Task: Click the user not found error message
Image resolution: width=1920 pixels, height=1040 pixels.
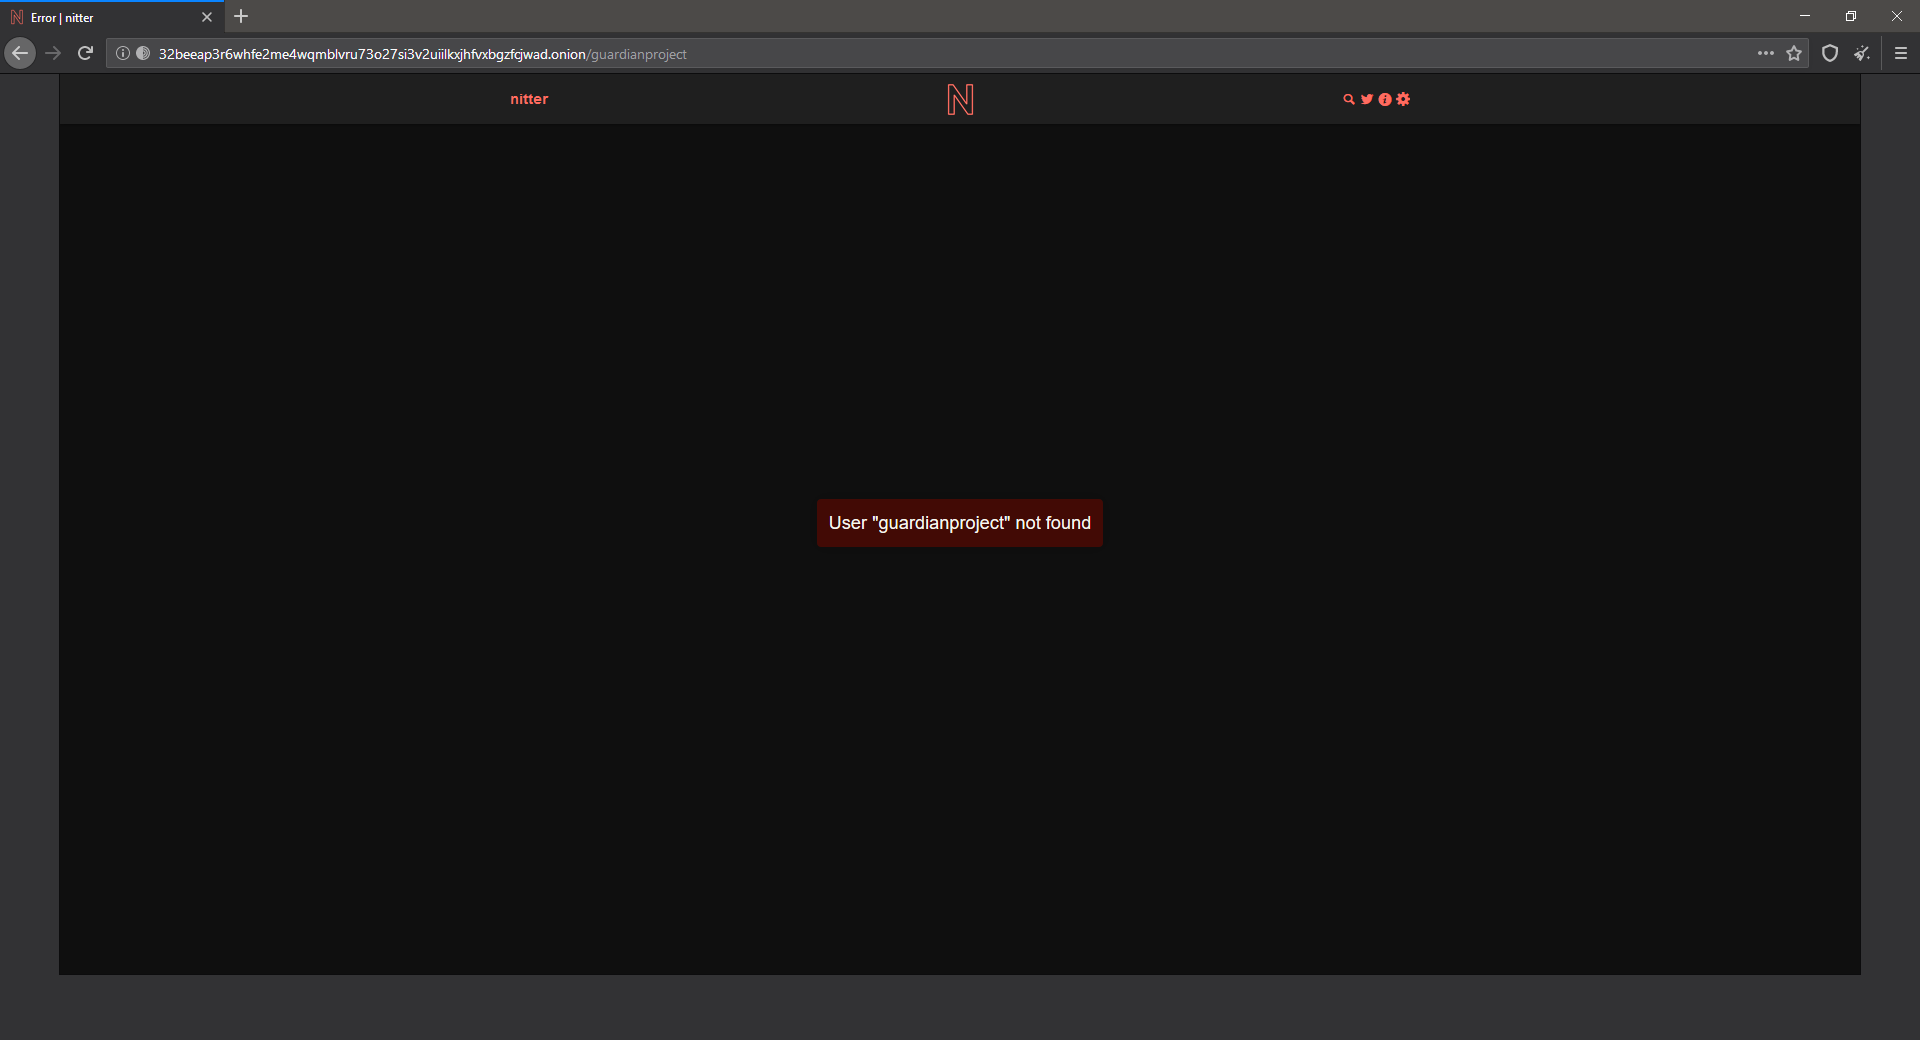Action: point(959,522)
